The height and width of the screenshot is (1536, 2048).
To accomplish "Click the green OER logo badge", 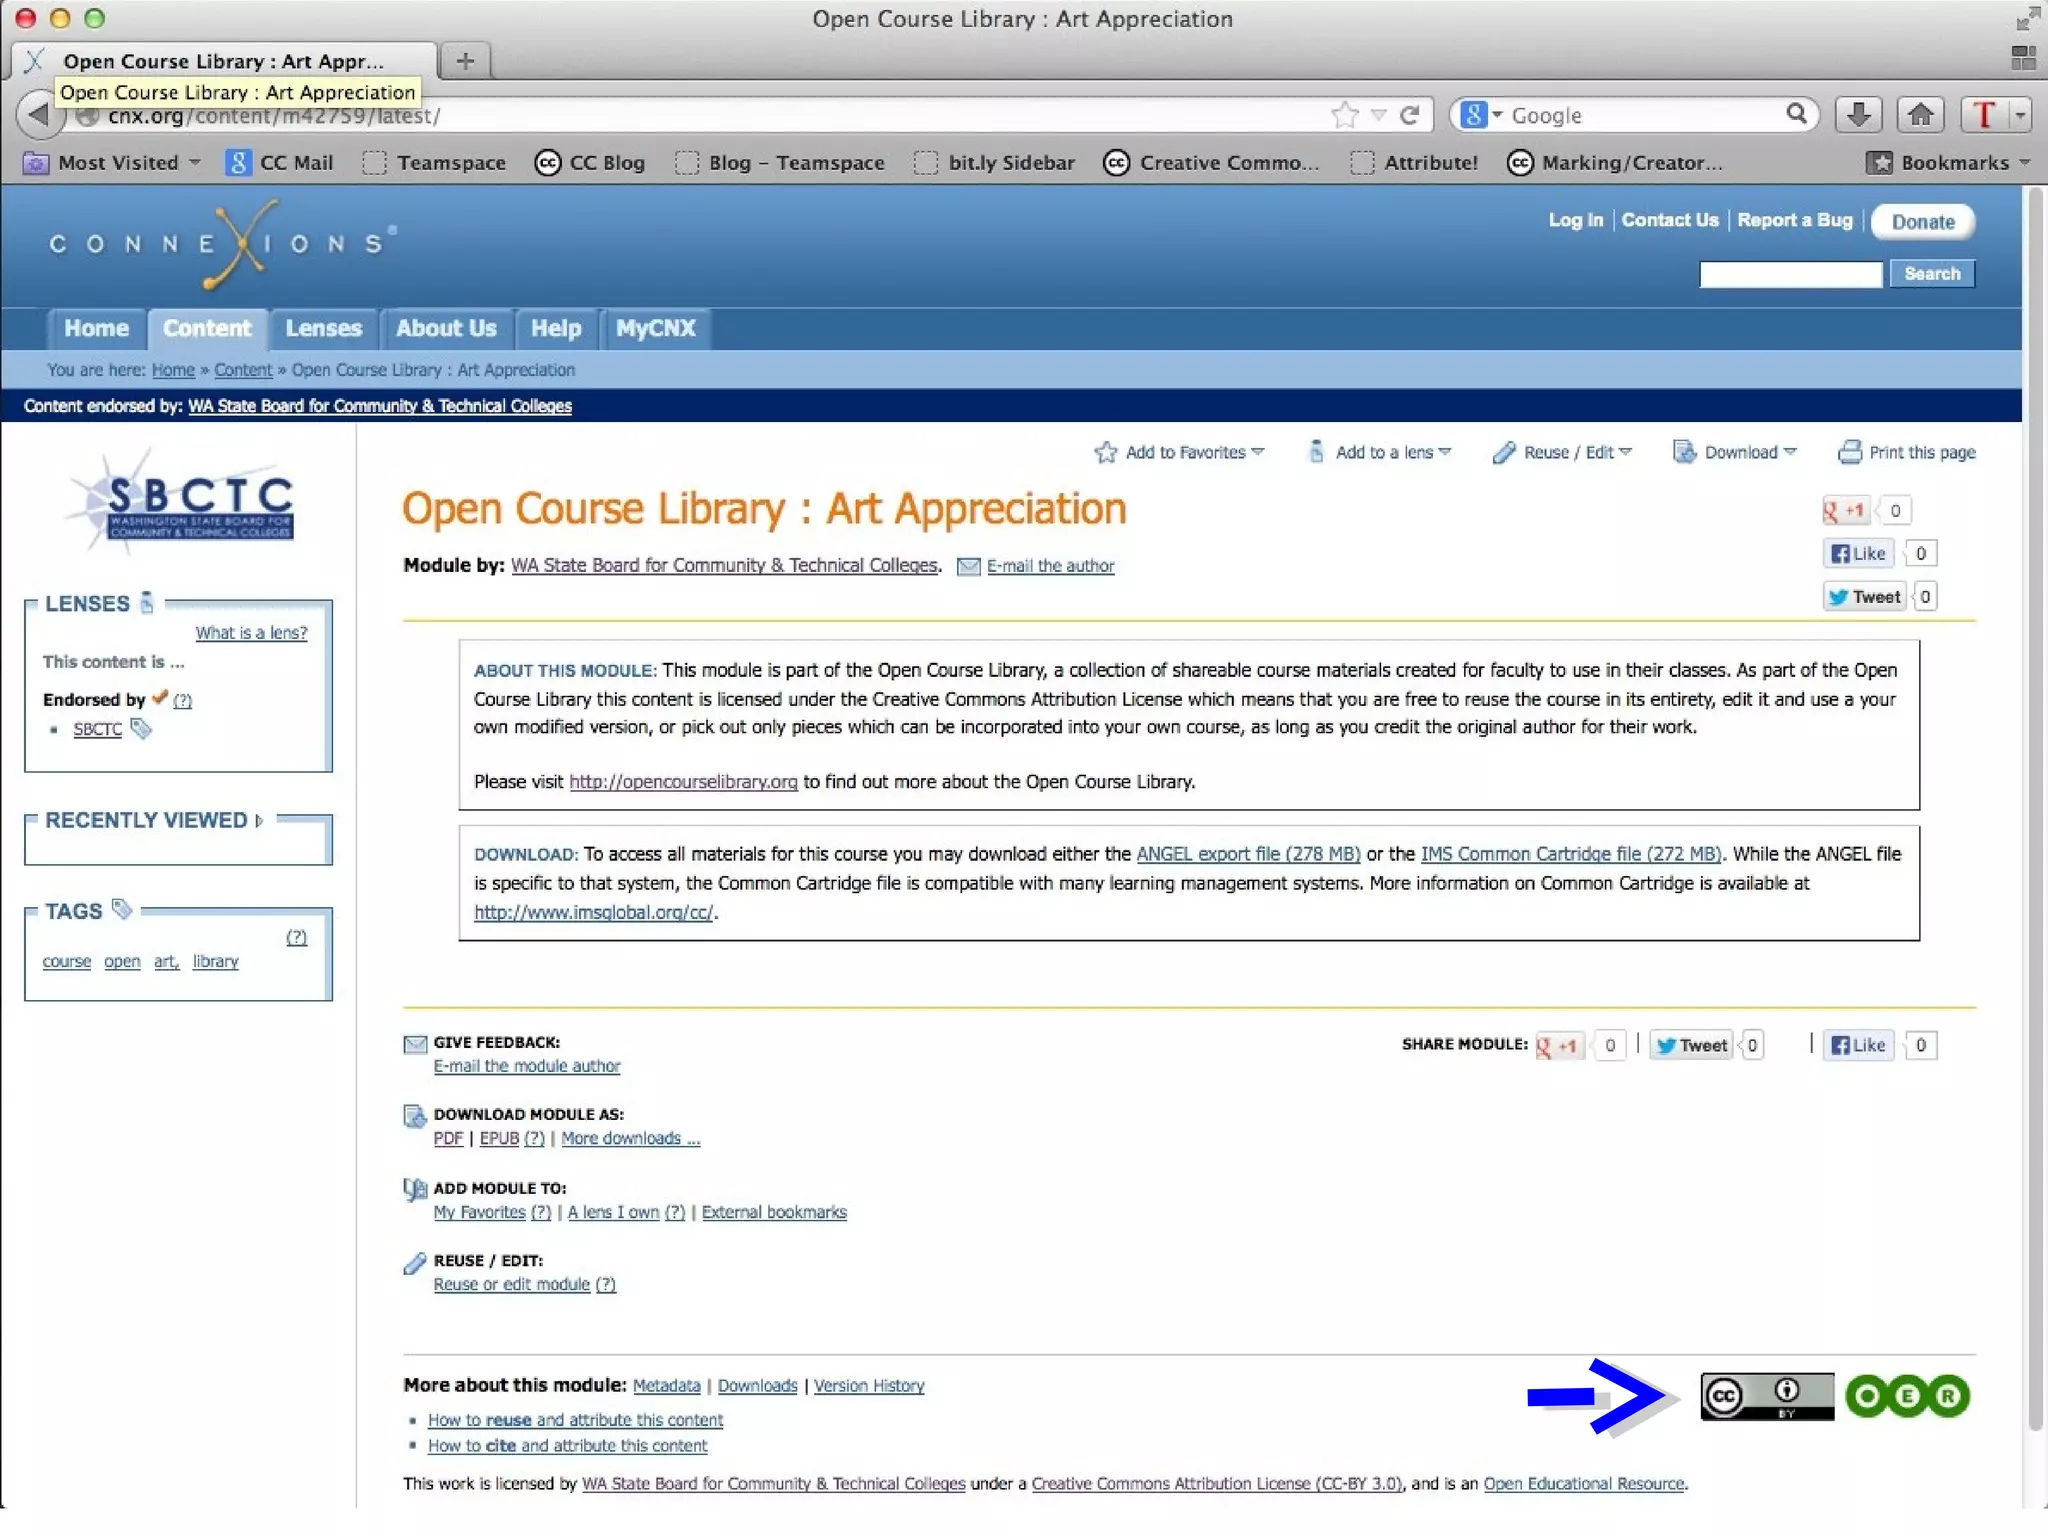I will pos(1907,1396).
